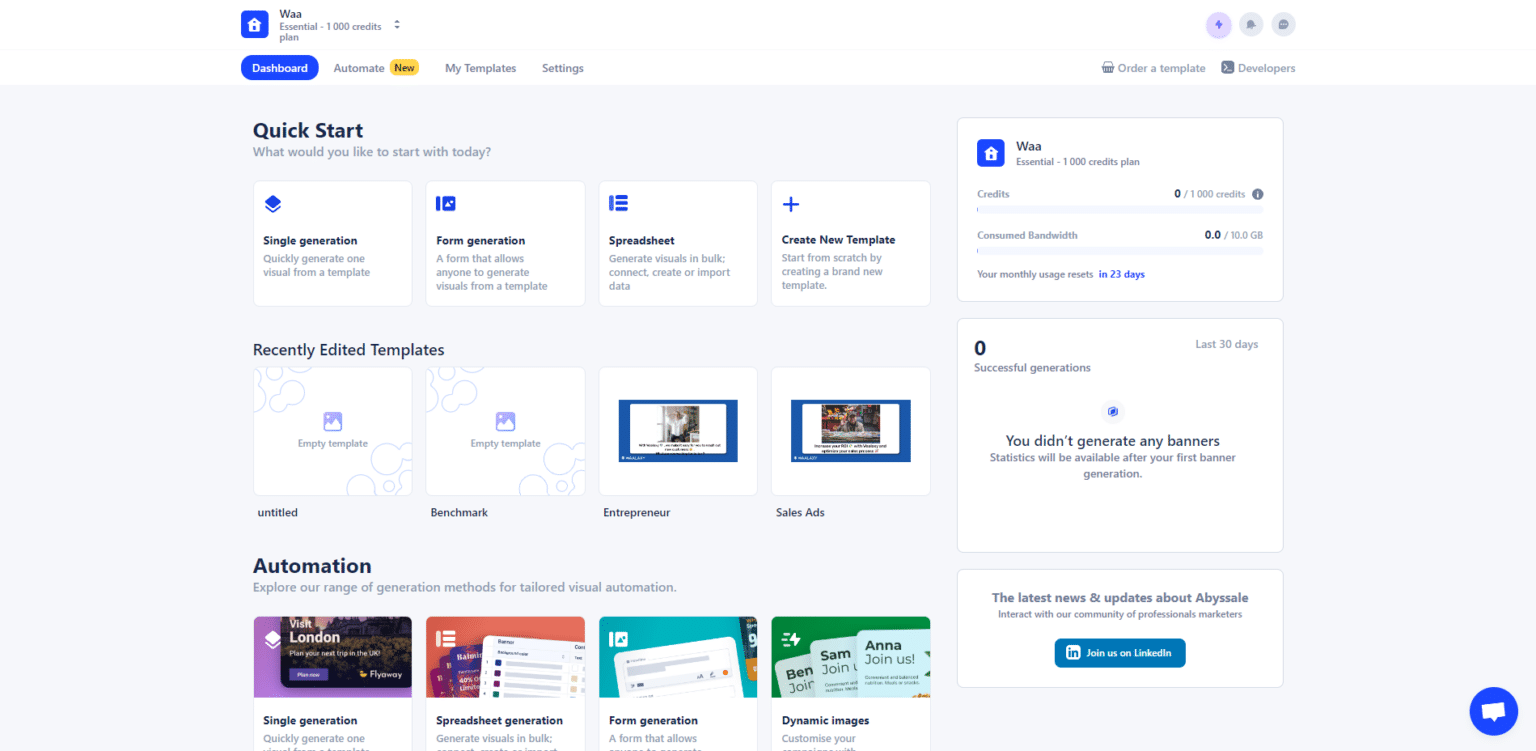
Task: Click the Form generation icon in Quick Start
Action: pyautogui.click(x=446, y=204)
